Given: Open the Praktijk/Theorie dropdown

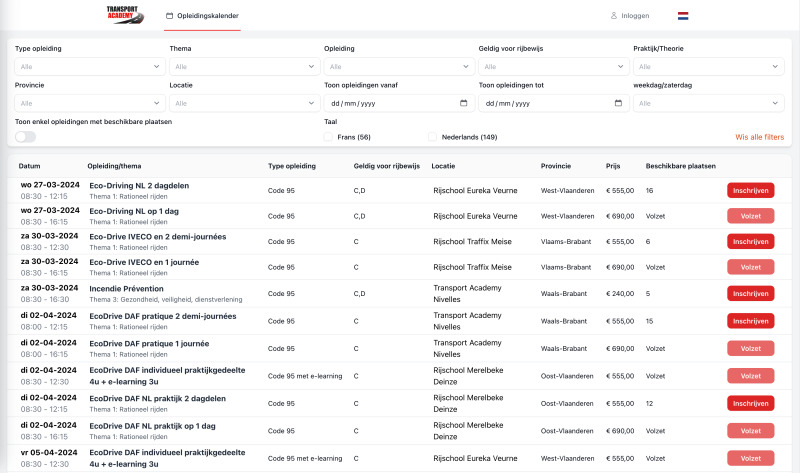Looking at the screenshot, I should click(708, 67).
